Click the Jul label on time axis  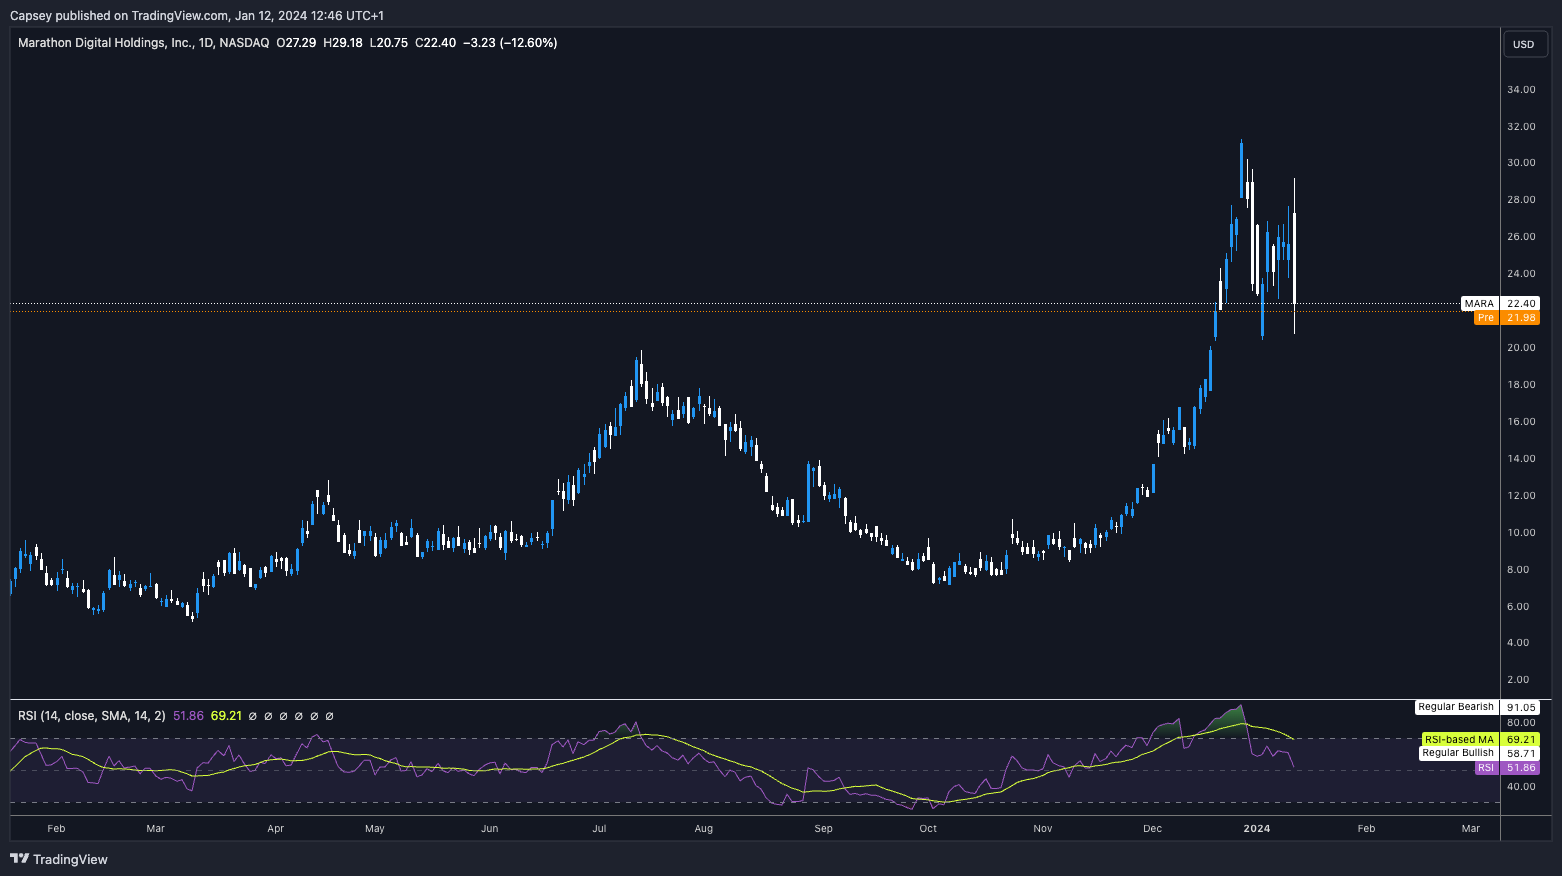(599, 828)
